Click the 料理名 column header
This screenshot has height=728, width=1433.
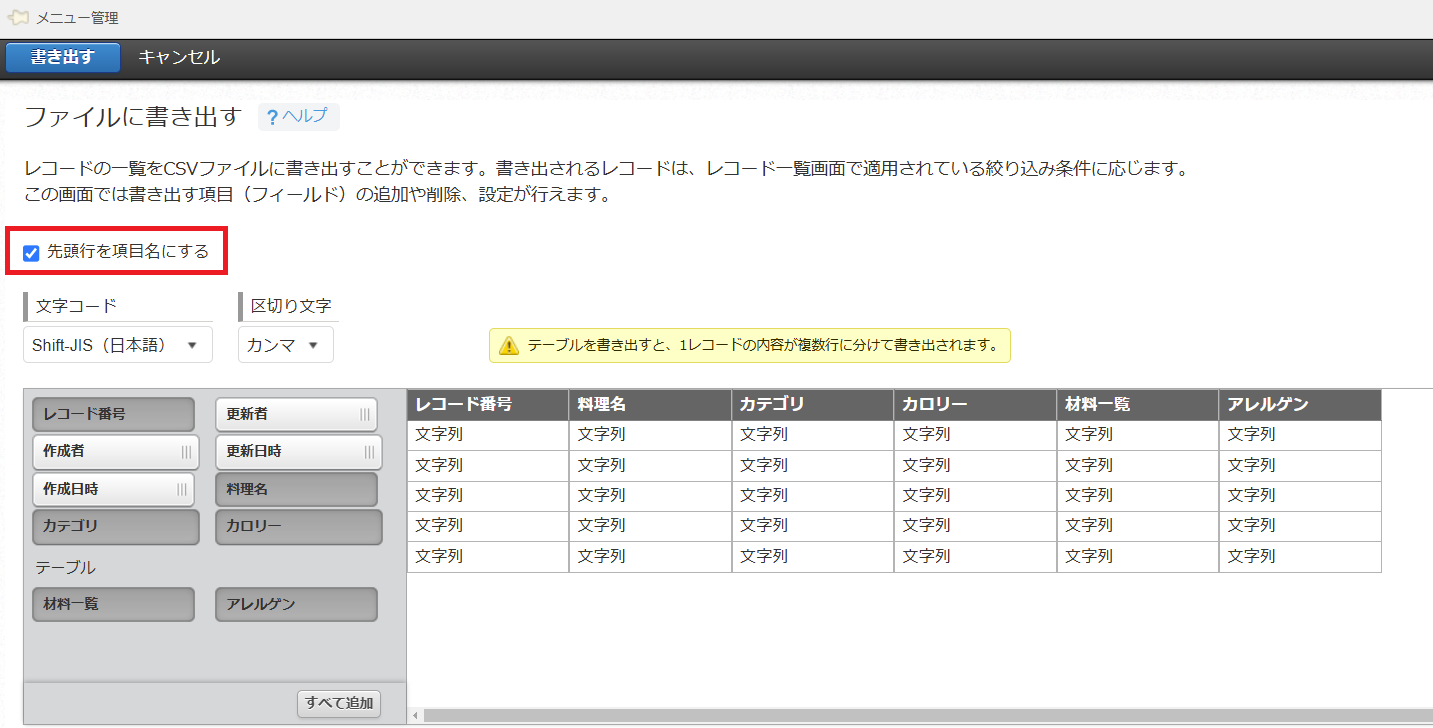tap(650, 405)
